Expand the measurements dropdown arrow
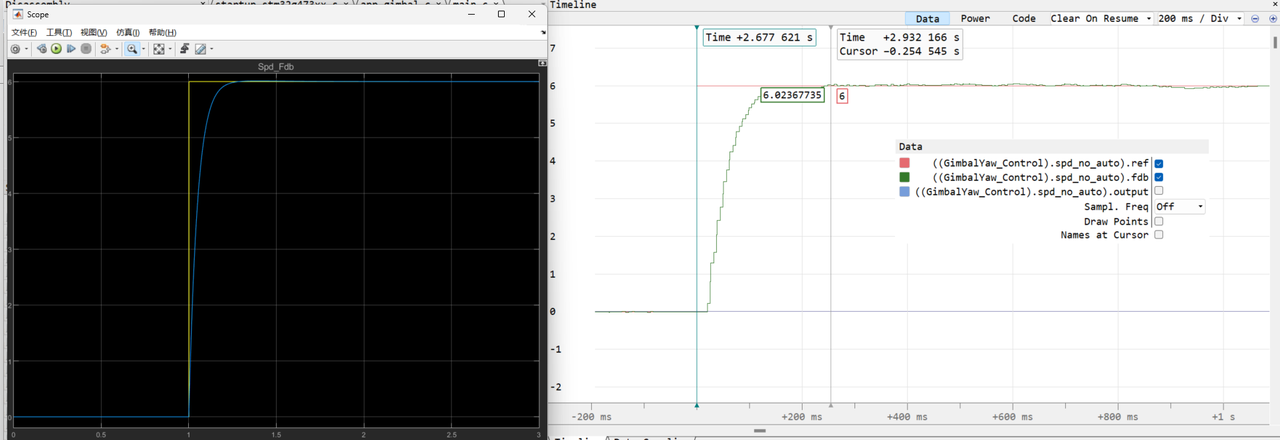 click(211, 49)
